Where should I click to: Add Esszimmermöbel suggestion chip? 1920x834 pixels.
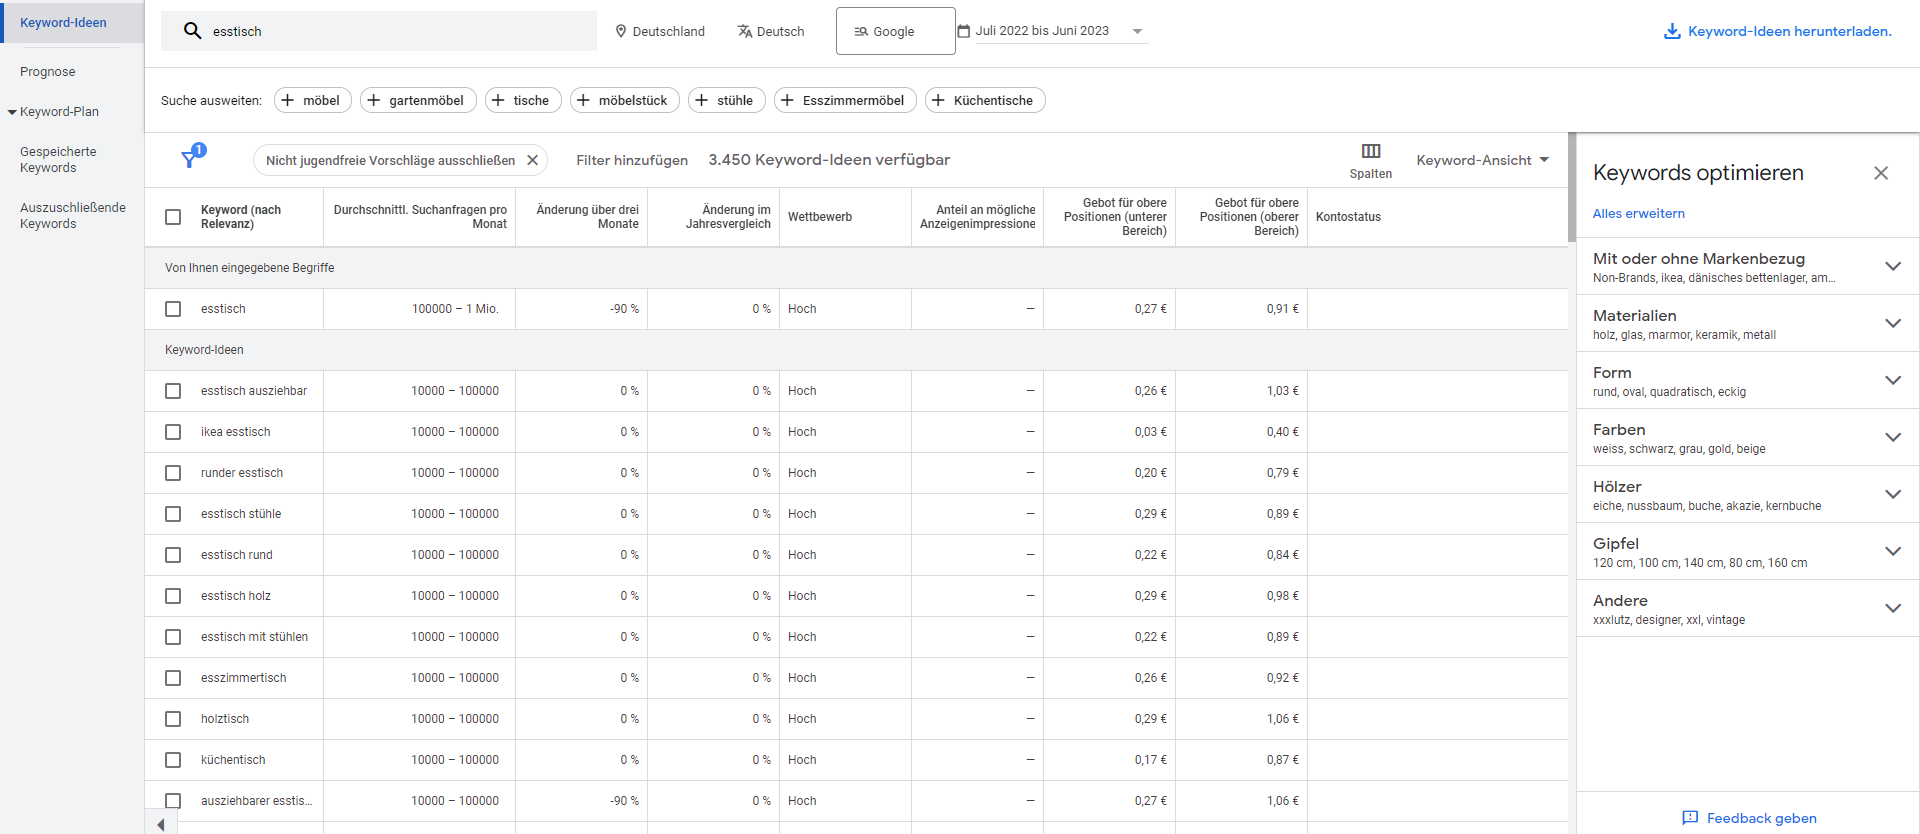[845, 100]
